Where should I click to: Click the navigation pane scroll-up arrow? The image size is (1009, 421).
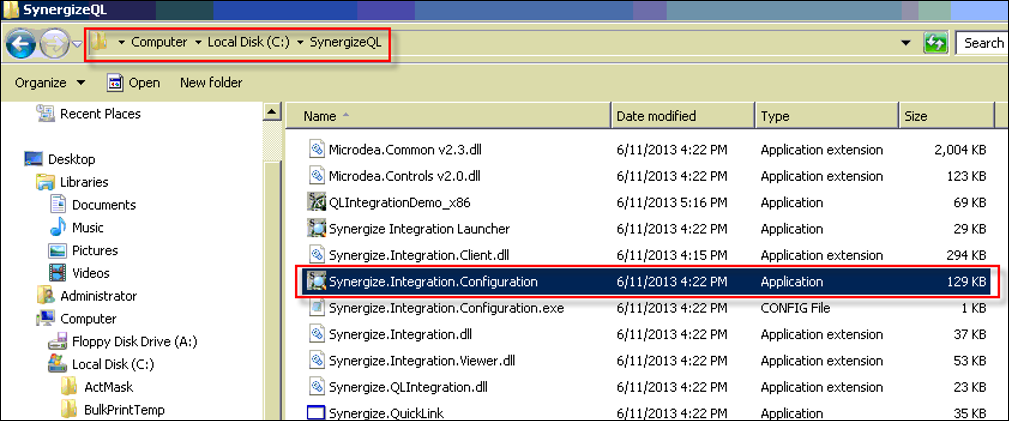point(273,112)
